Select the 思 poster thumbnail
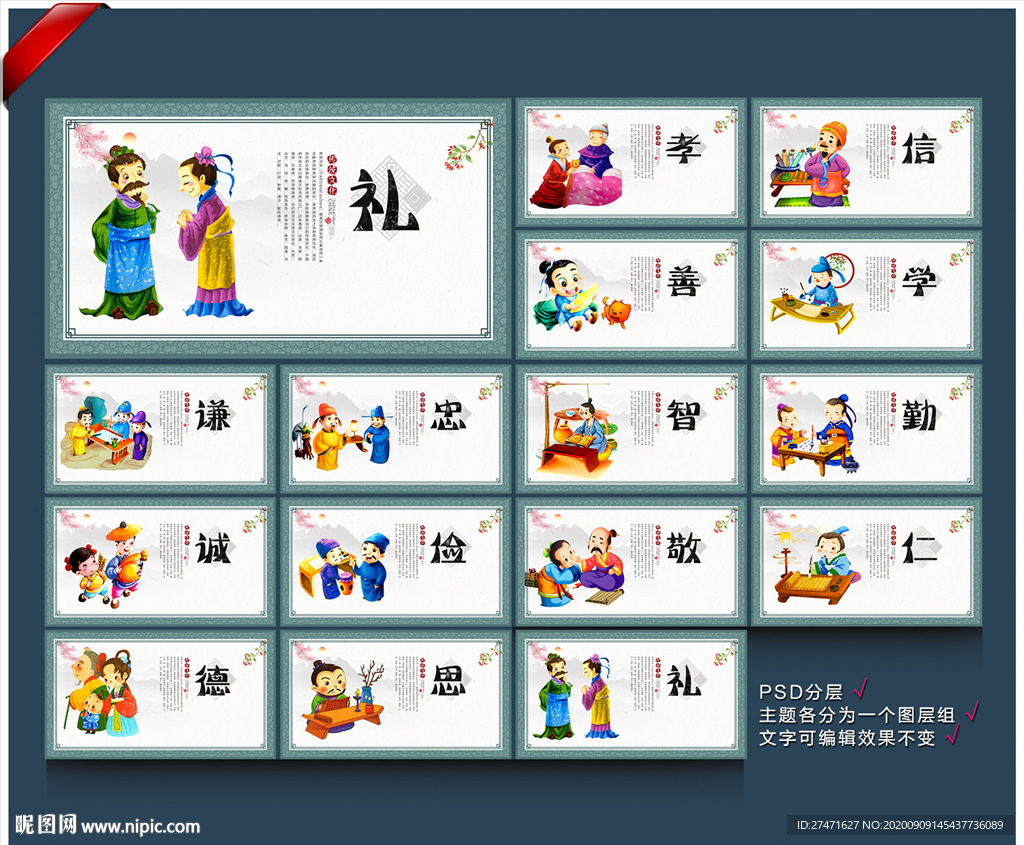The height and width of the screenshot is (845, 1024). (x=396, y=694)
